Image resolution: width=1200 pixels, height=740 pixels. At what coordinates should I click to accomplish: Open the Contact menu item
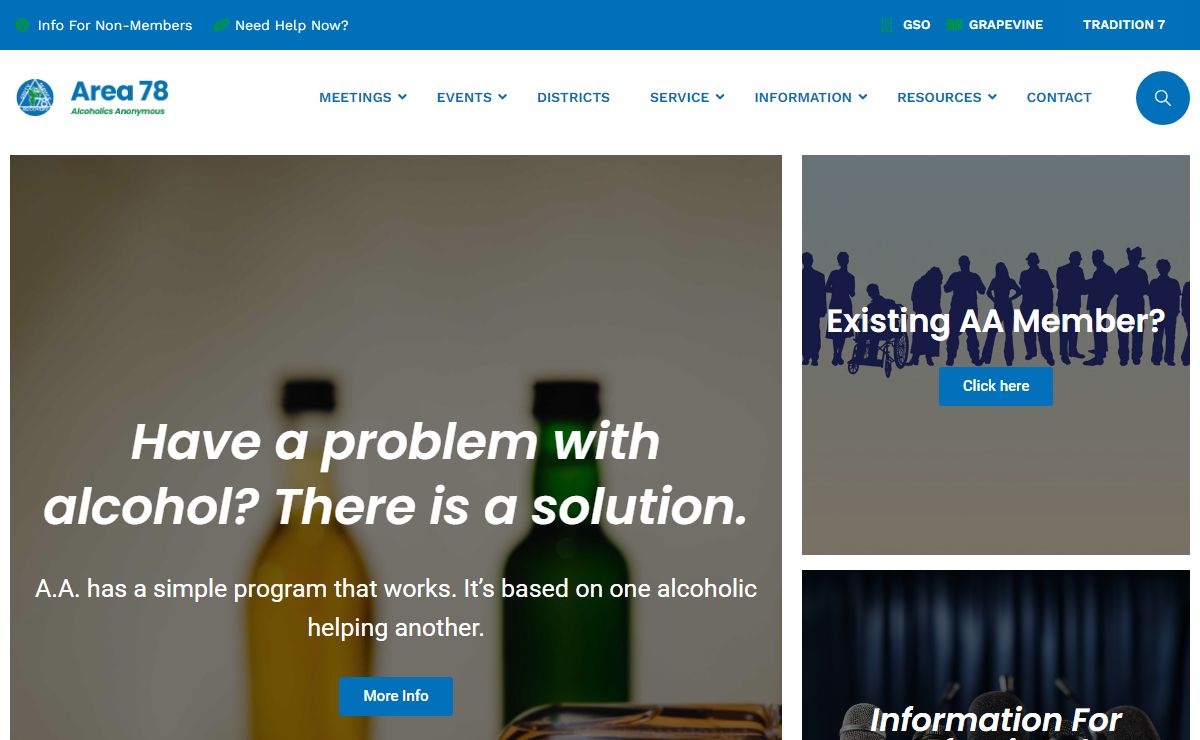point(1059,97)
